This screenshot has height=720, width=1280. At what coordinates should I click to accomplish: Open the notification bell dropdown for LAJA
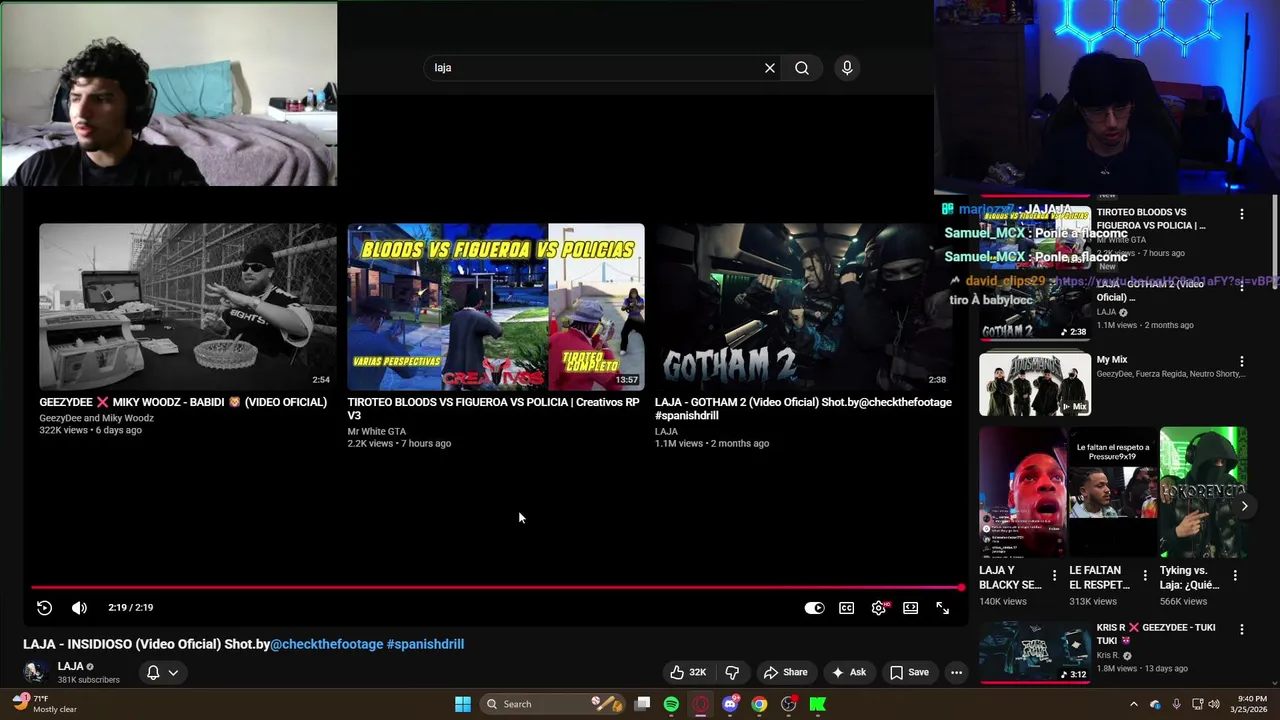[162, 672]
